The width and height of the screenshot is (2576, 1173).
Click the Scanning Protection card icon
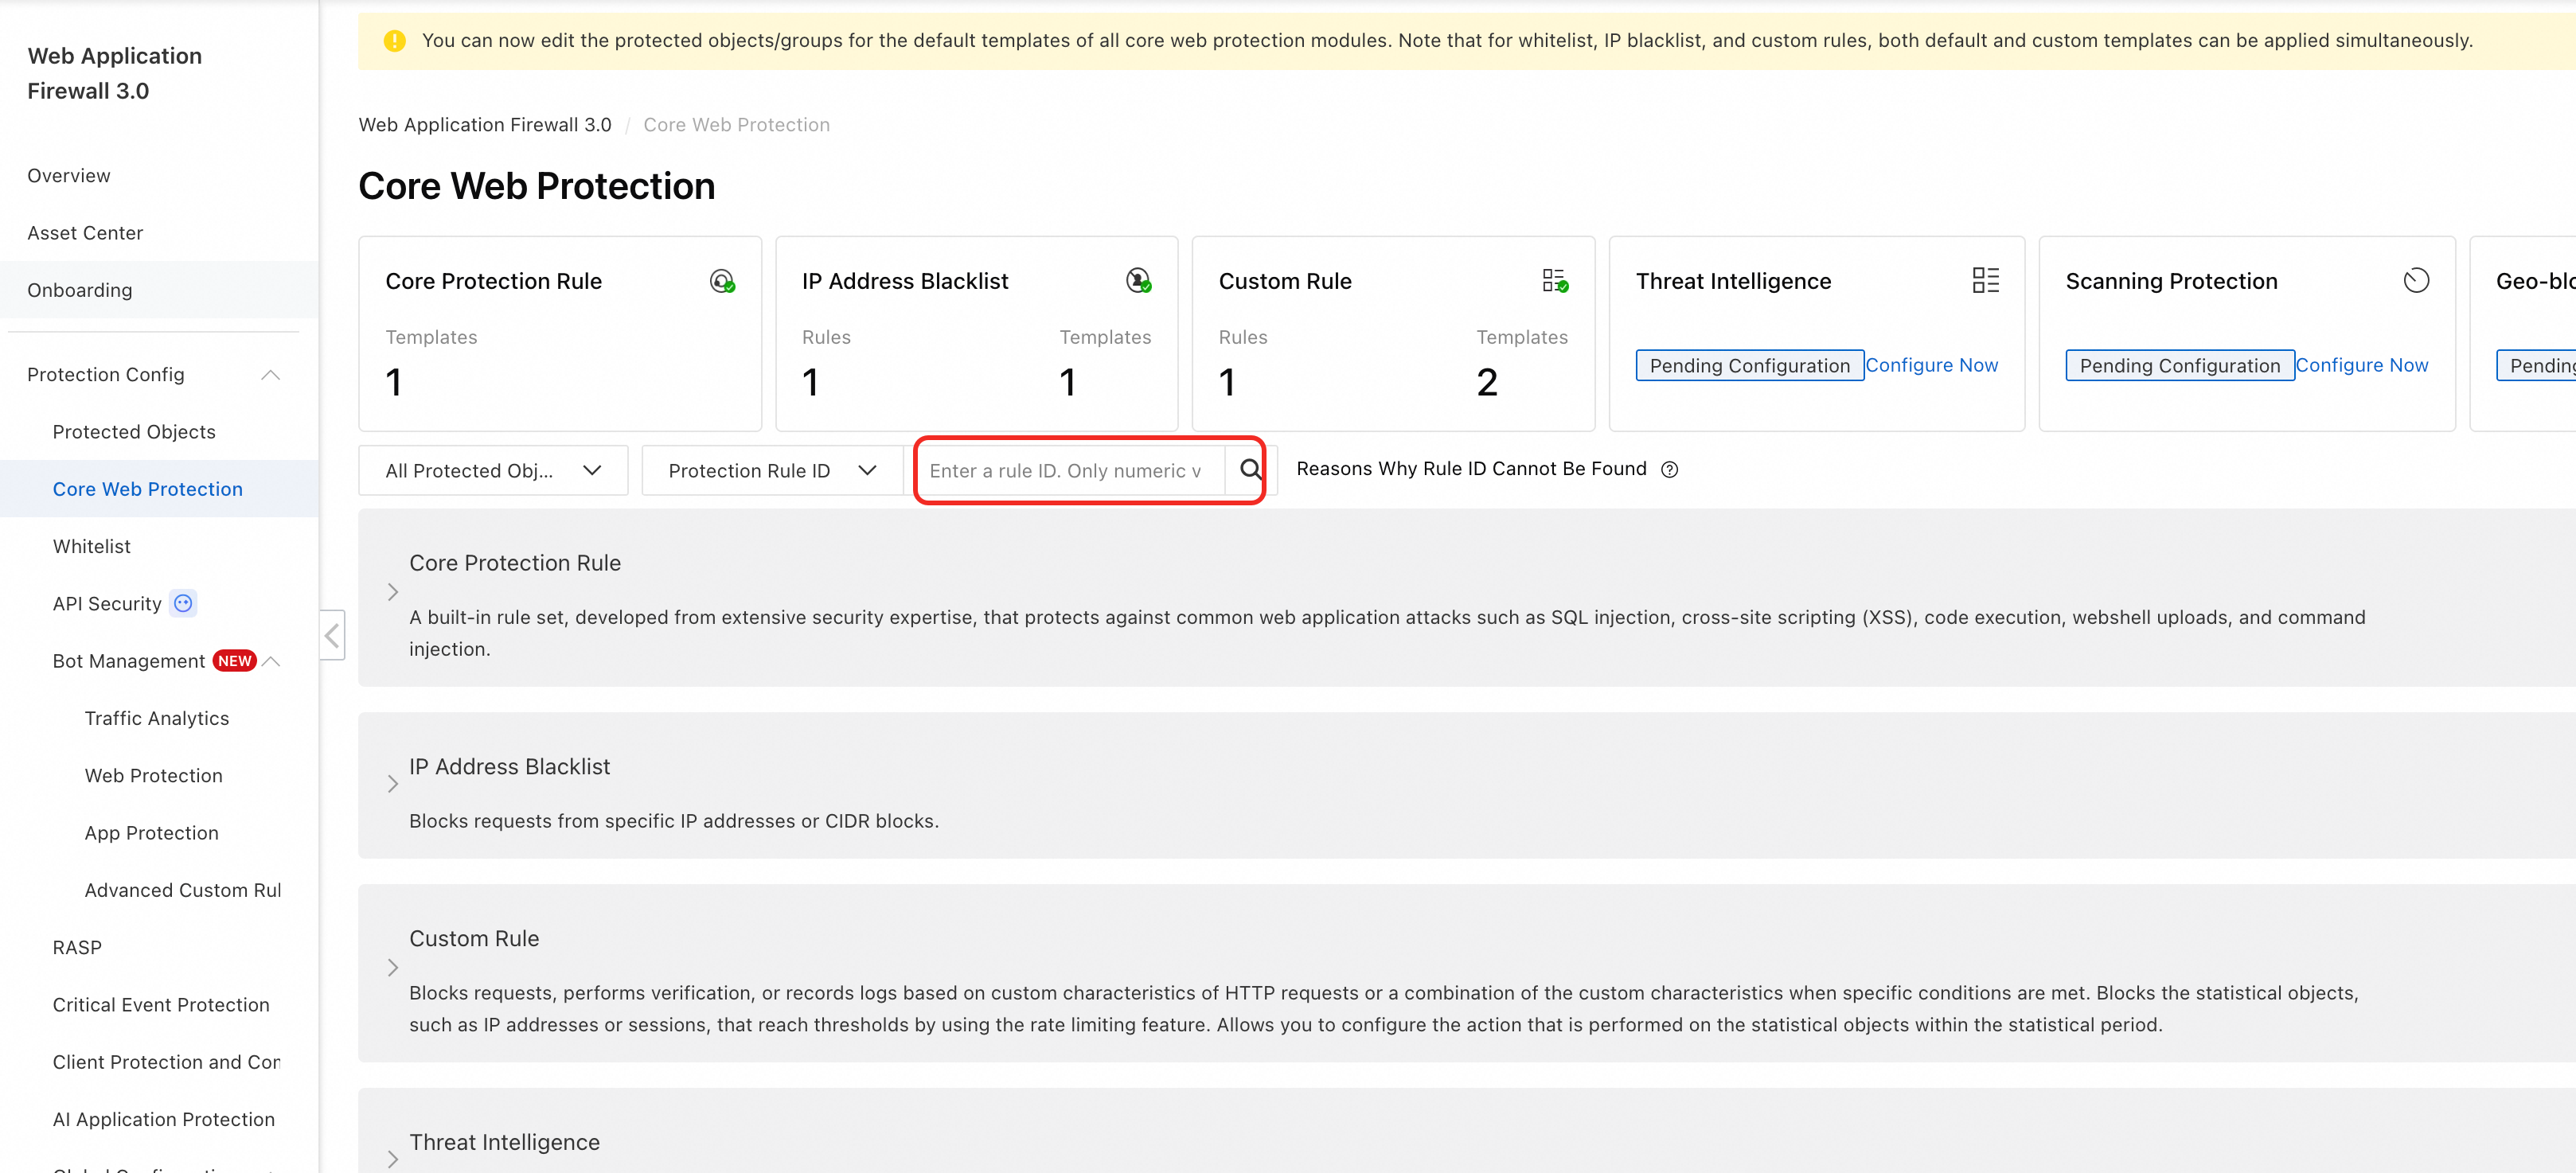tap(2416, 281)
